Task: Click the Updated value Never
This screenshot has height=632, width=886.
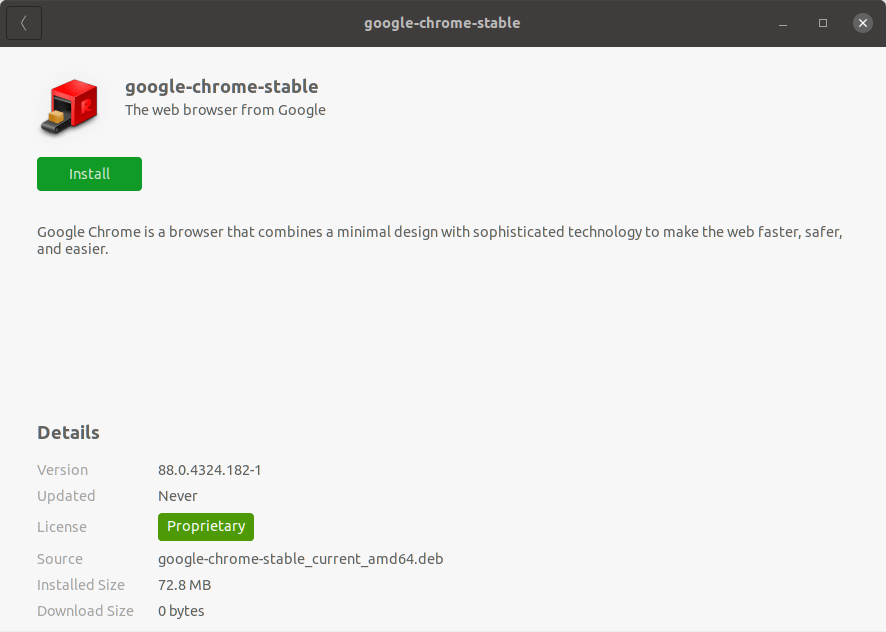Action: [x=177, y=496]
